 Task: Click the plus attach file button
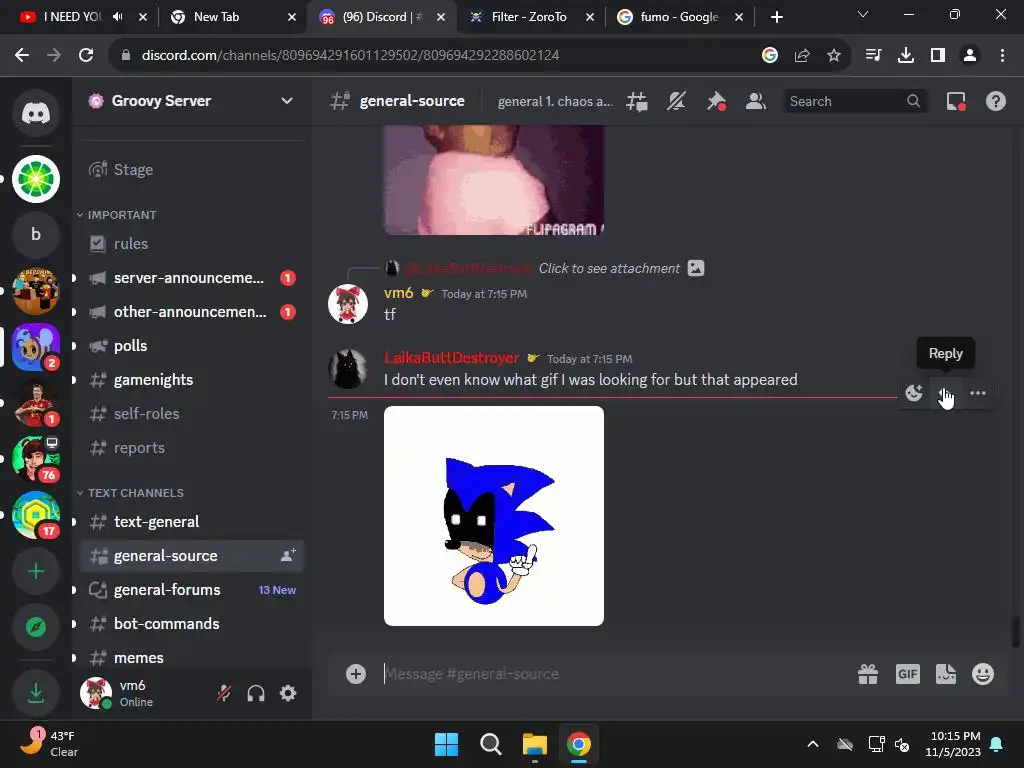pos(356,674)
